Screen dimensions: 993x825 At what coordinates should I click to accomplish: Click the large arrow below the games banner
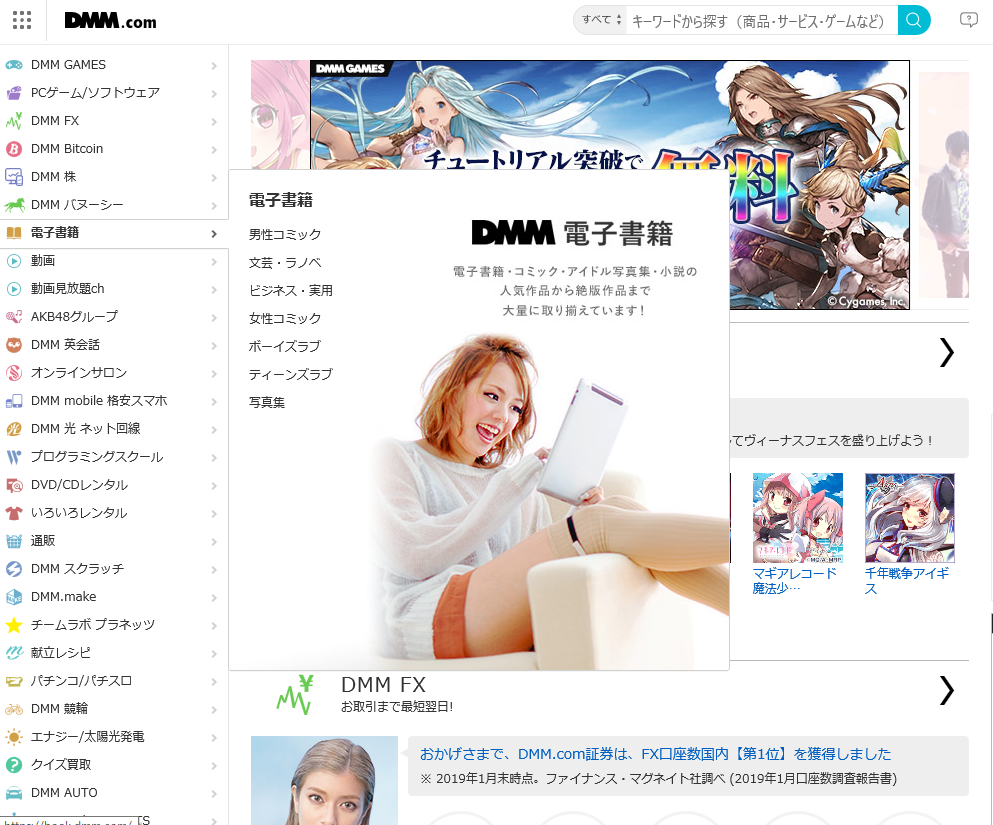[946, 352]
